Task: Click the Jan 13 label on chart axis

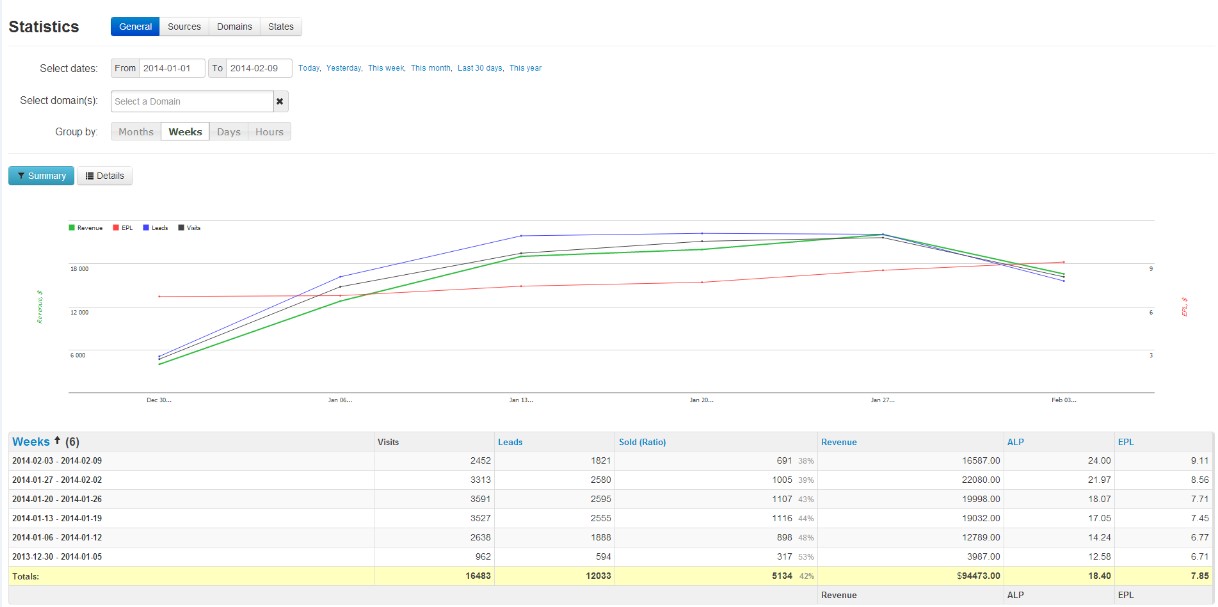Action: 521,399
